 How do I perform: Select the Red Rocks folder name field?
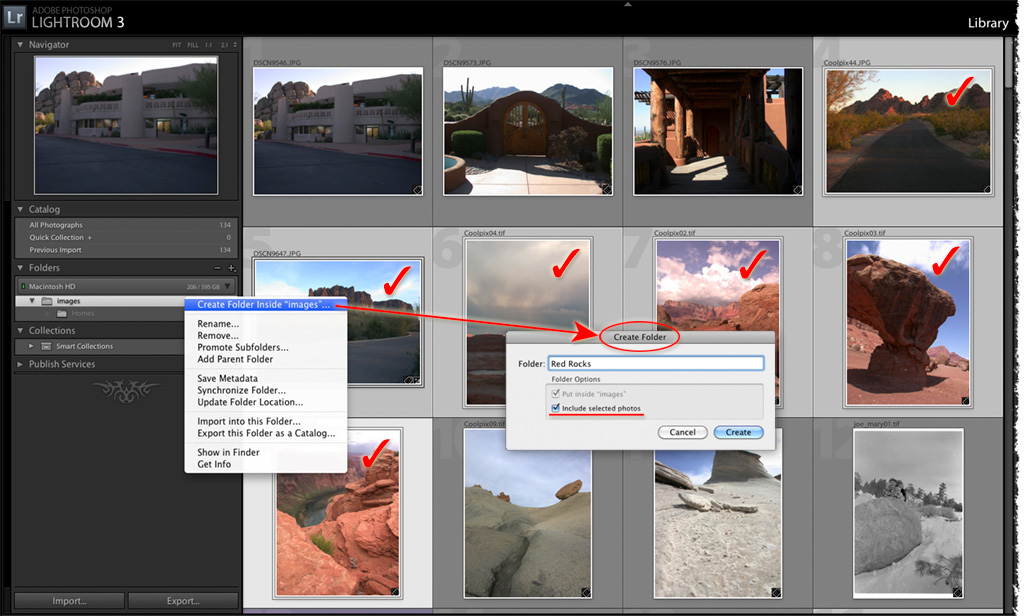[x=655, y=363]
